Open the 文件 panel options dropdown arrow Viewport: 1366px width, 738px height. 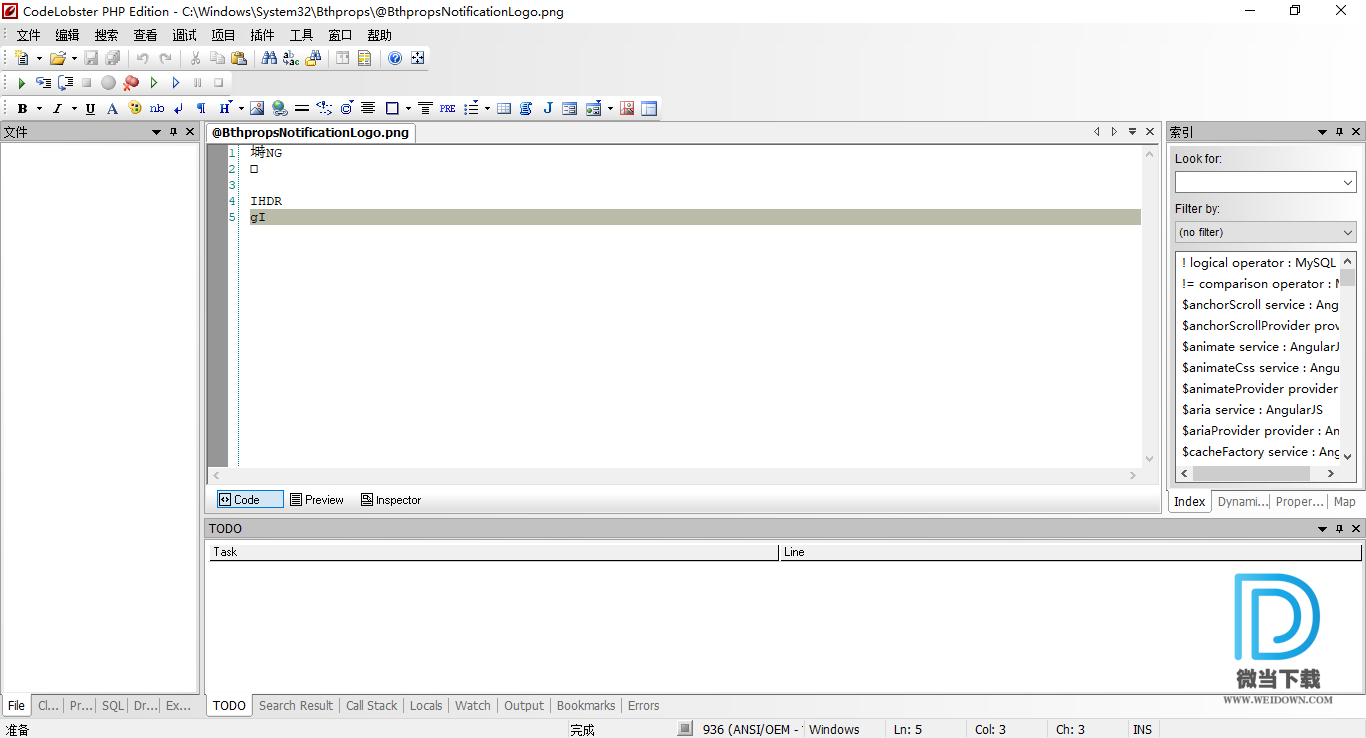click(x=156, y=132)
